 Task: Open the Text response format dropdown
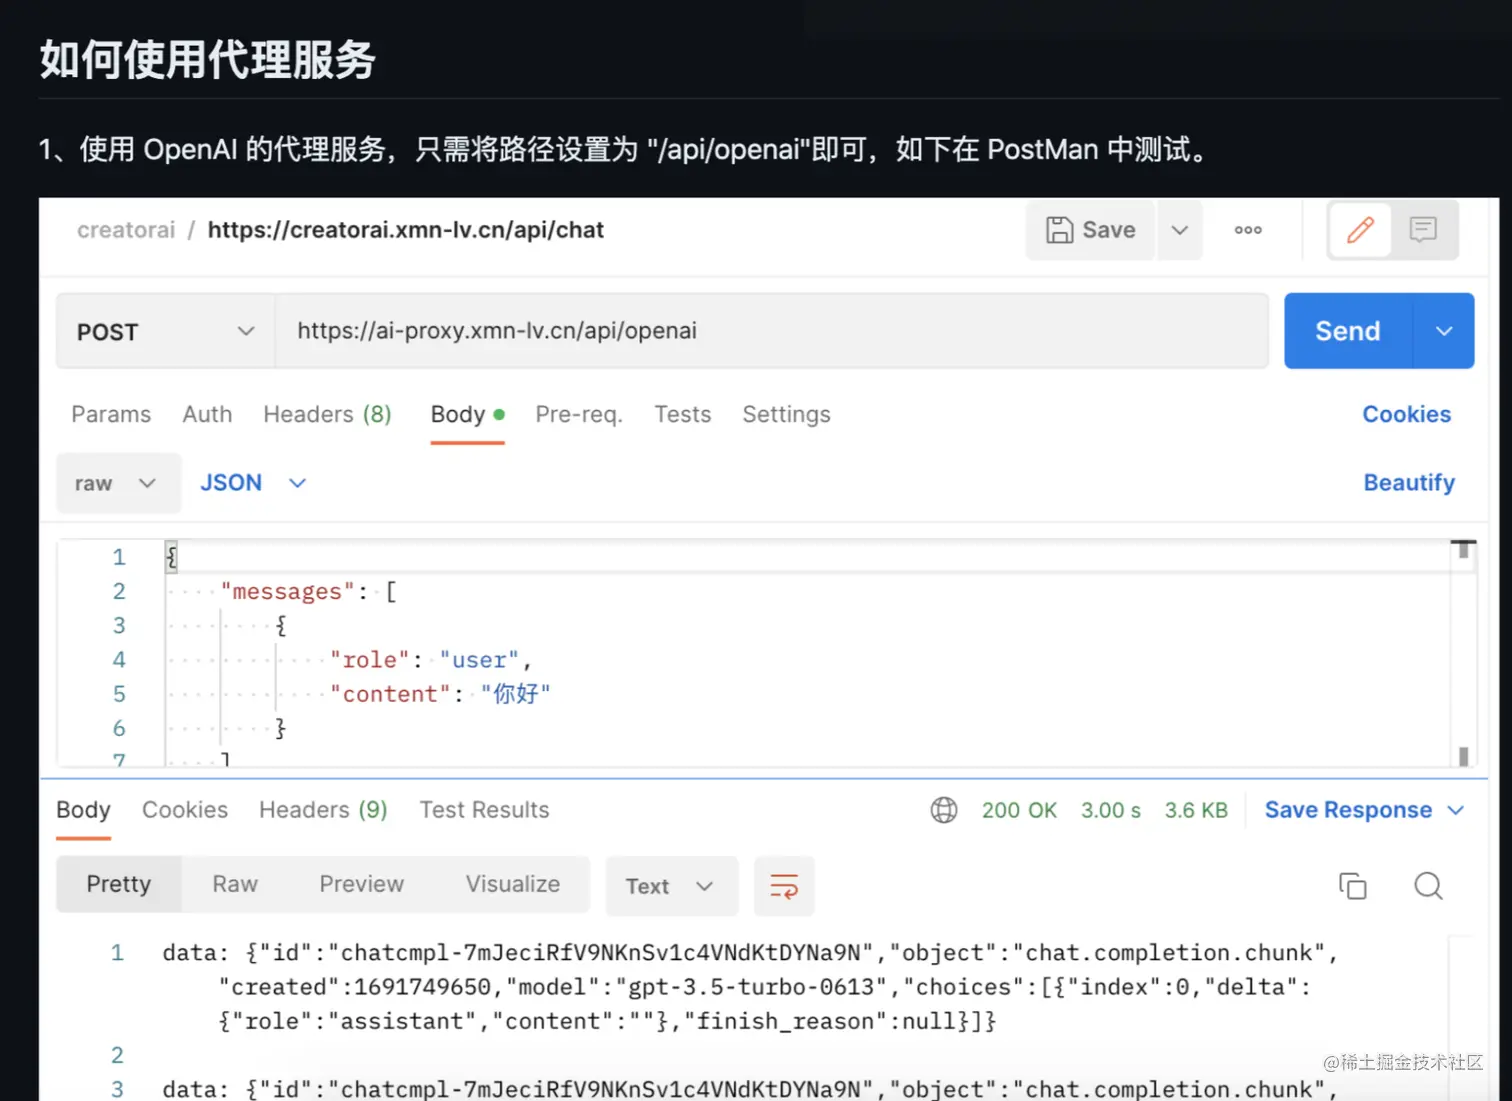tap(671, 886)
